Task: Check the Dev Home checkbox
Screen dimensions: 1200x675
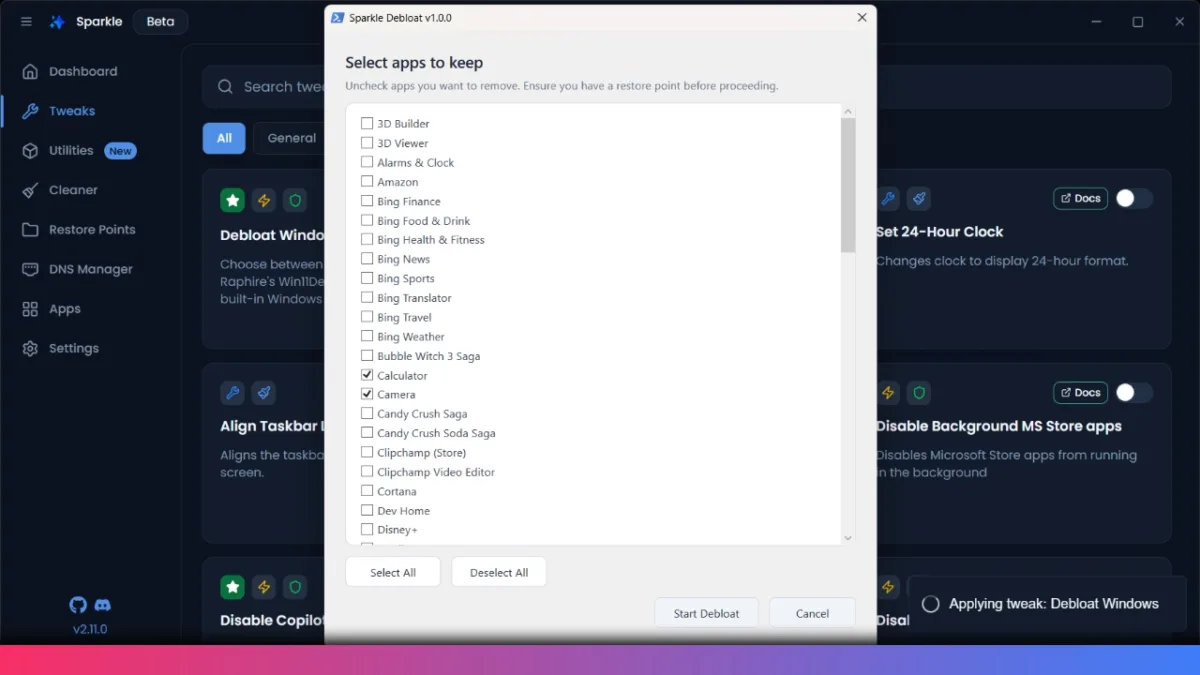Action: point(367,511)
